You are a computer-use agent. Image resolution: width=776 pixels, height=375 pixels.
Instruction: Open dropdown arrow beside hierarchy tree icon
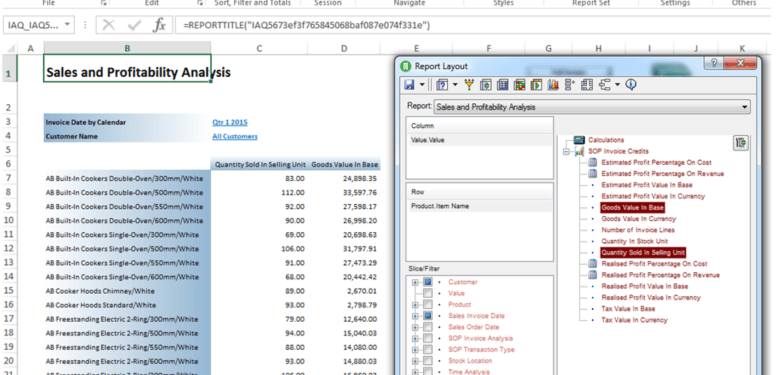617,85
